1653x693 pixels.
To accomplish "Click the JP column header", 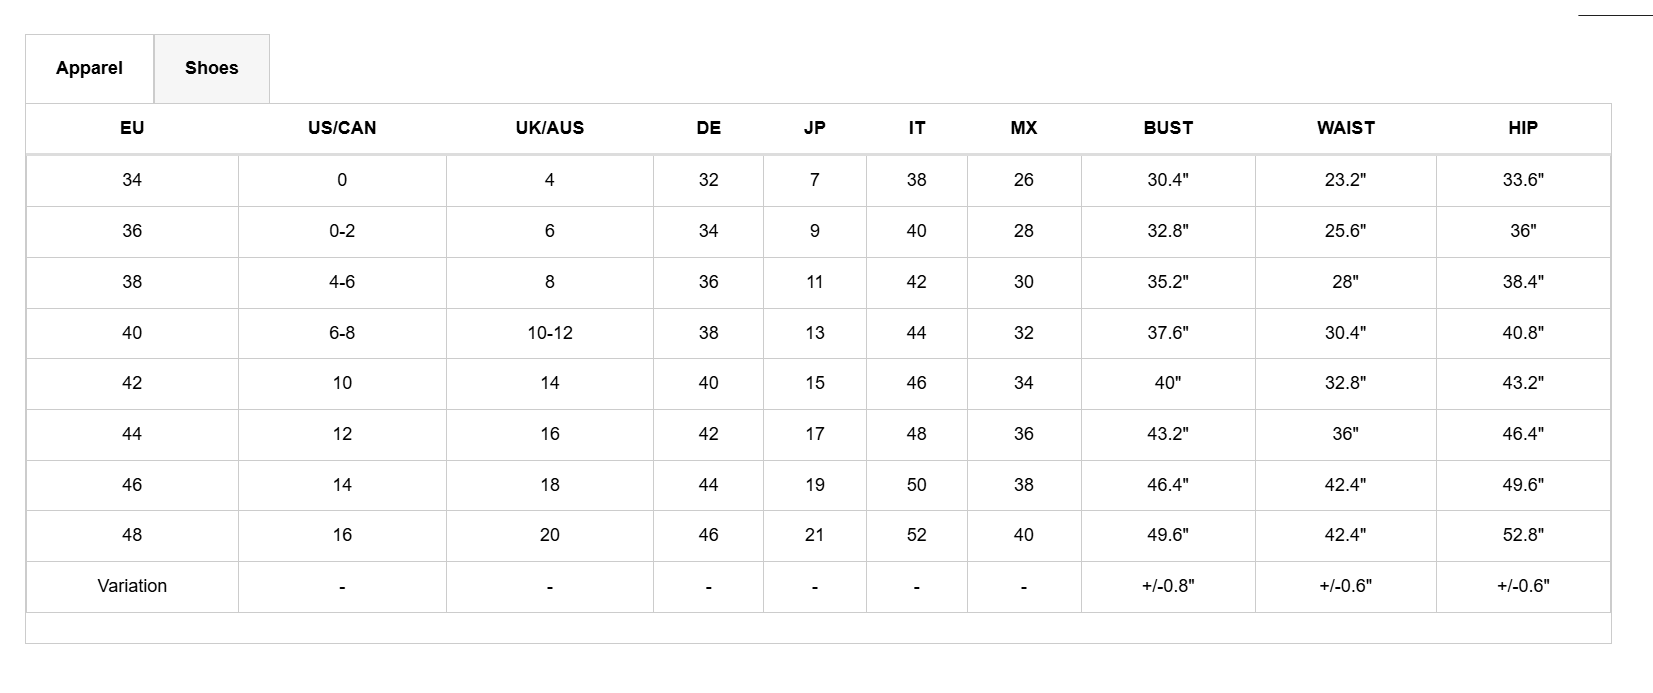I will (x=814, y=128).
